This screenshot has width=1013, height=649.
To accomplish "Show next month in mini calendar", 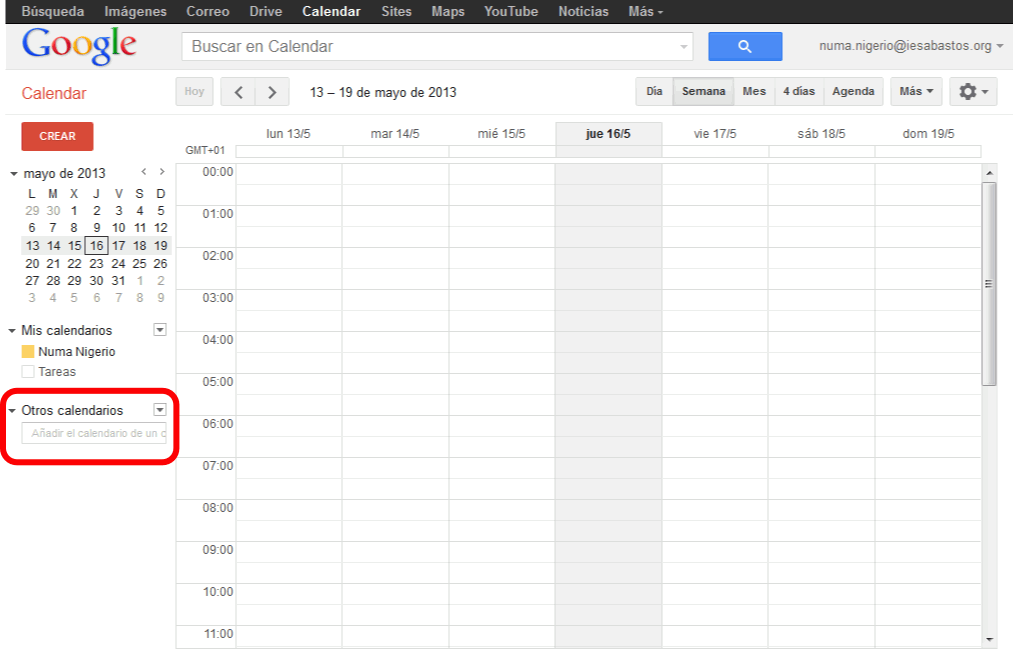I will tap(162, 172).
